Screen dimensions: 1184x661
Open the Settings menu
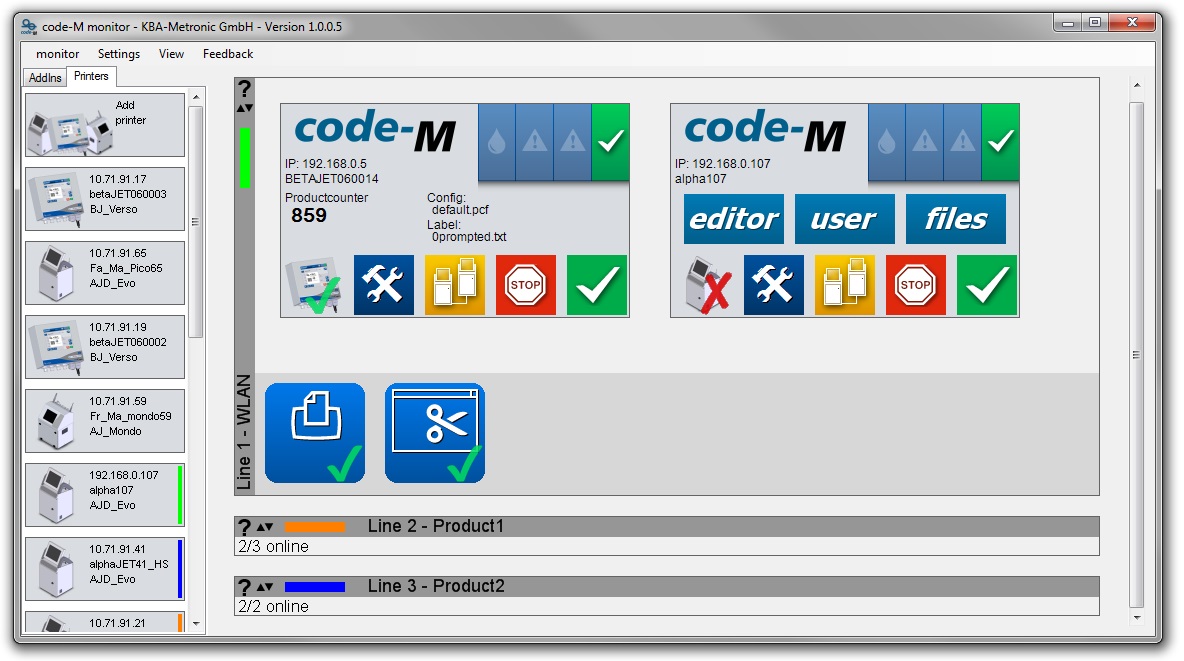click(119, 54)
